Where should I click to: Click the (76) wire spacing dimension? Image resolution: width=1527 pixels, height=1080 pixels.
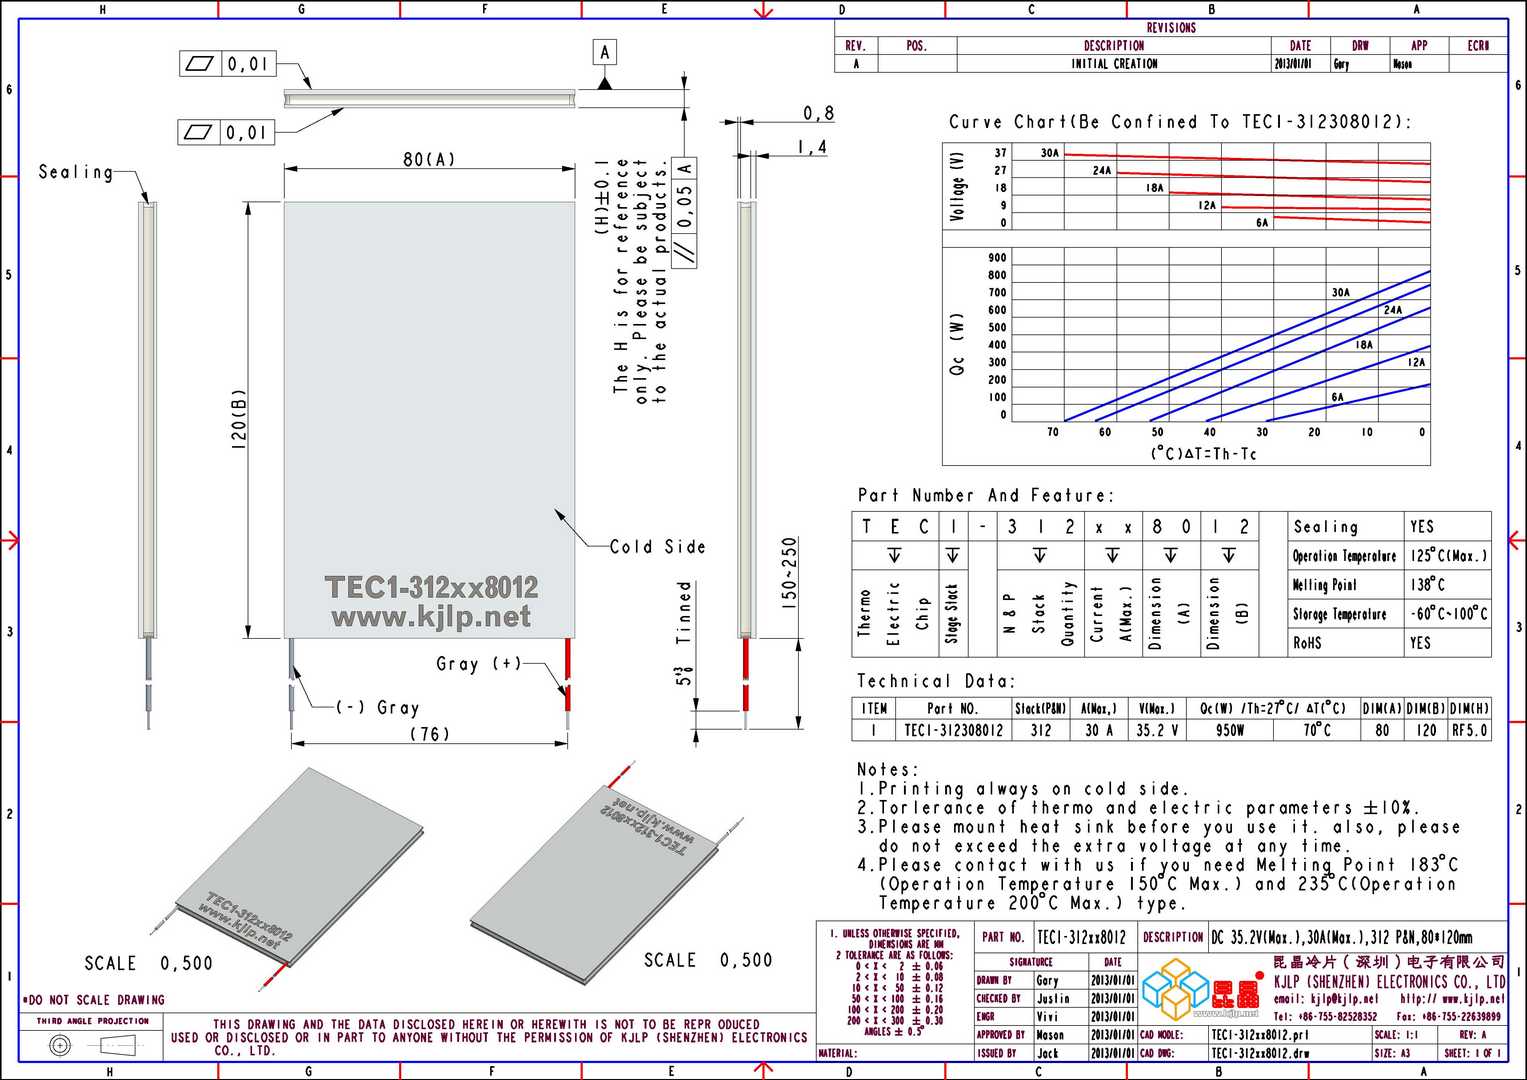tap(429, 734)
